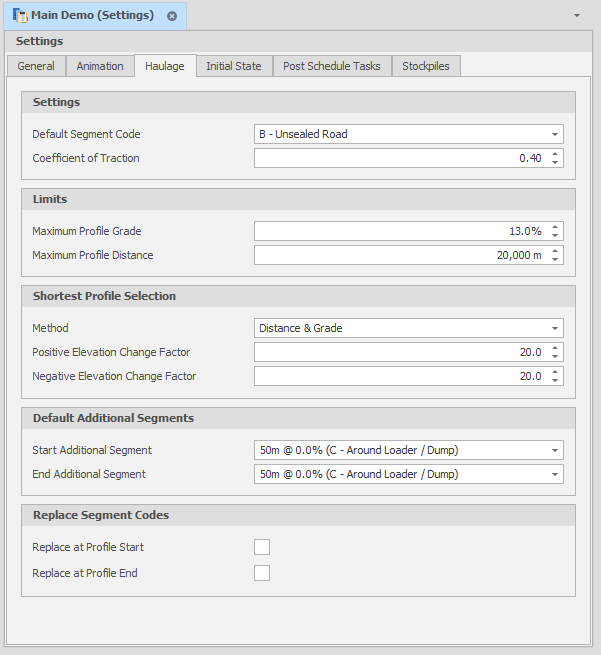Click the Negative Elevation Change Factor field

point(400,377)
